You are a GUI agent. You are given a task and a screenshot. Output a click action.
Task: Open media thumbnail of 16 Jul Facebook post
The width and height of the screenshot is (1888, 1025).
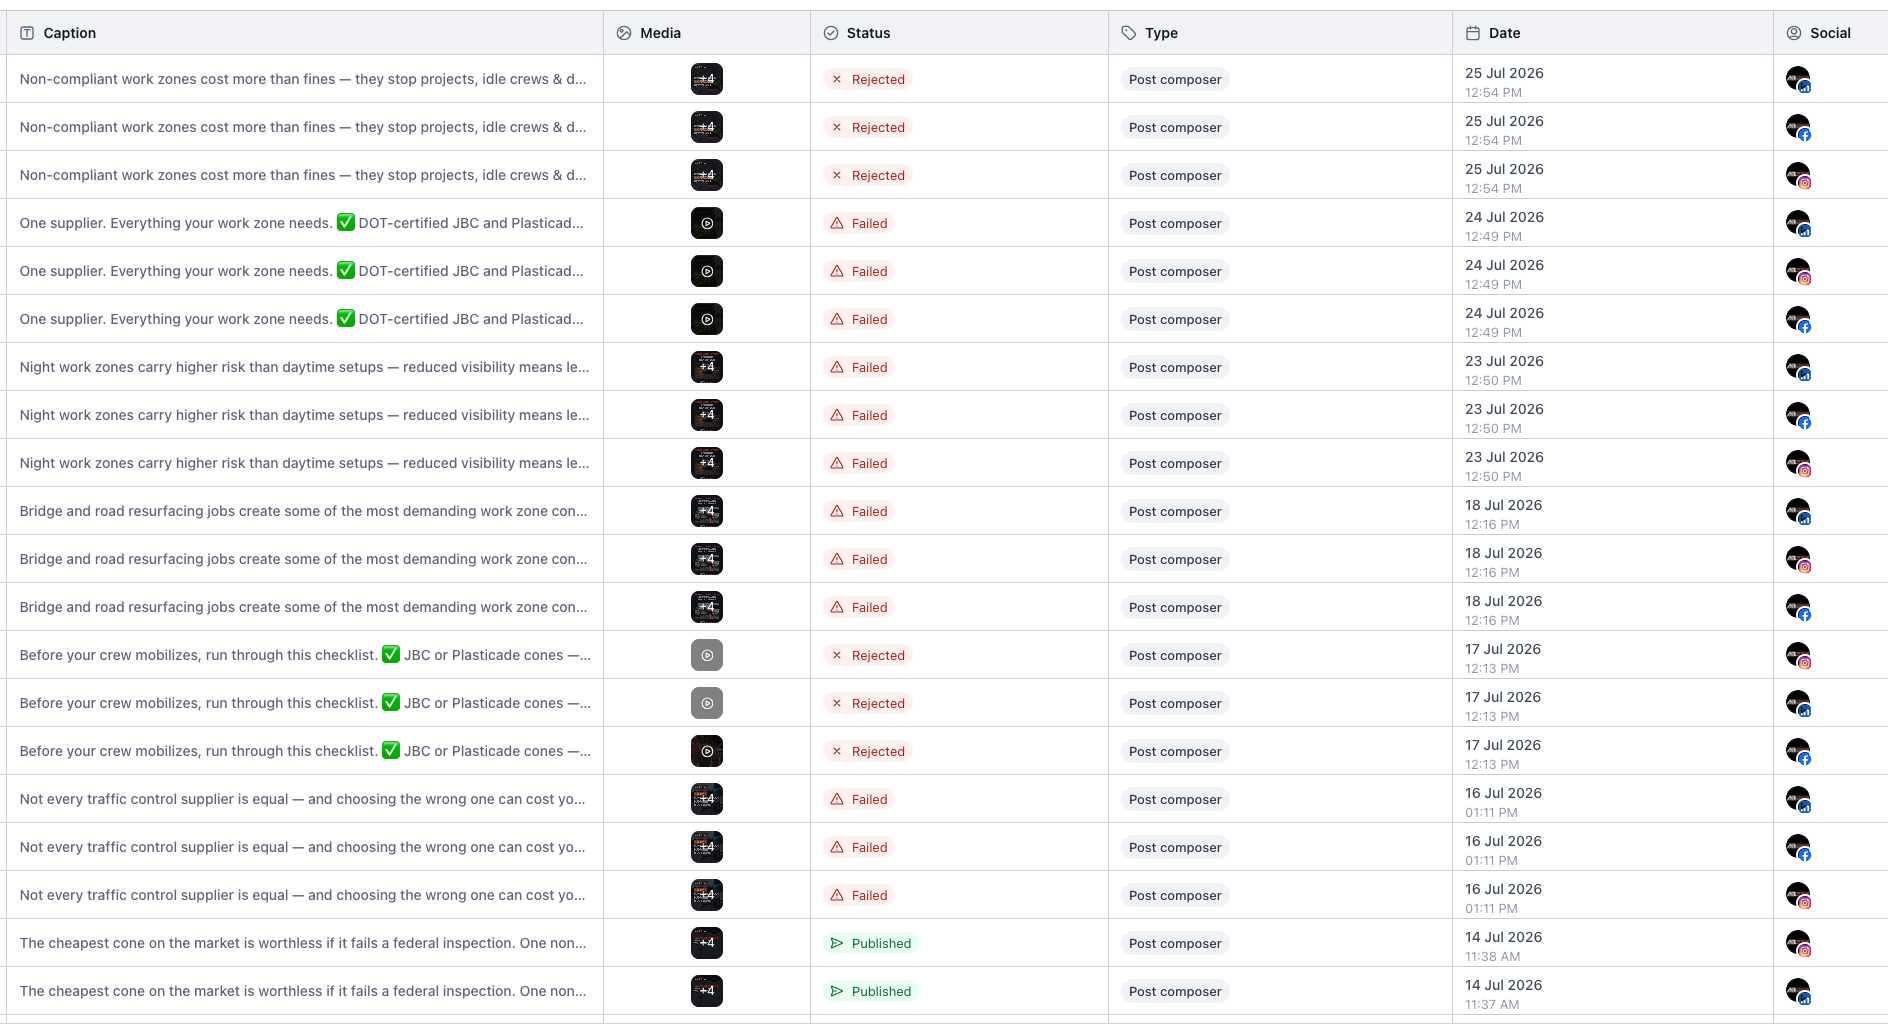point(707,847)
